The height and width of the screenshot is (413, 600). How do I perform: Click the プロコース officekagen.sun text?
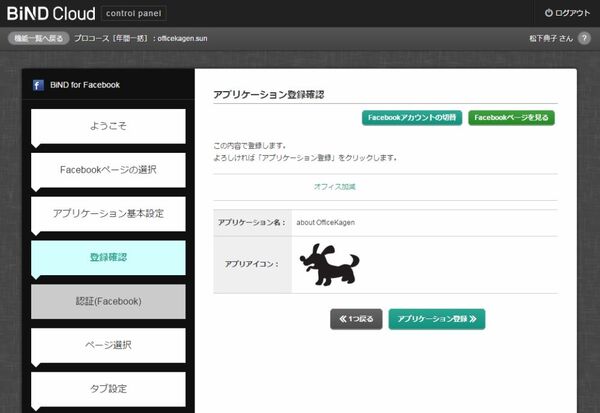pos(141,38)
